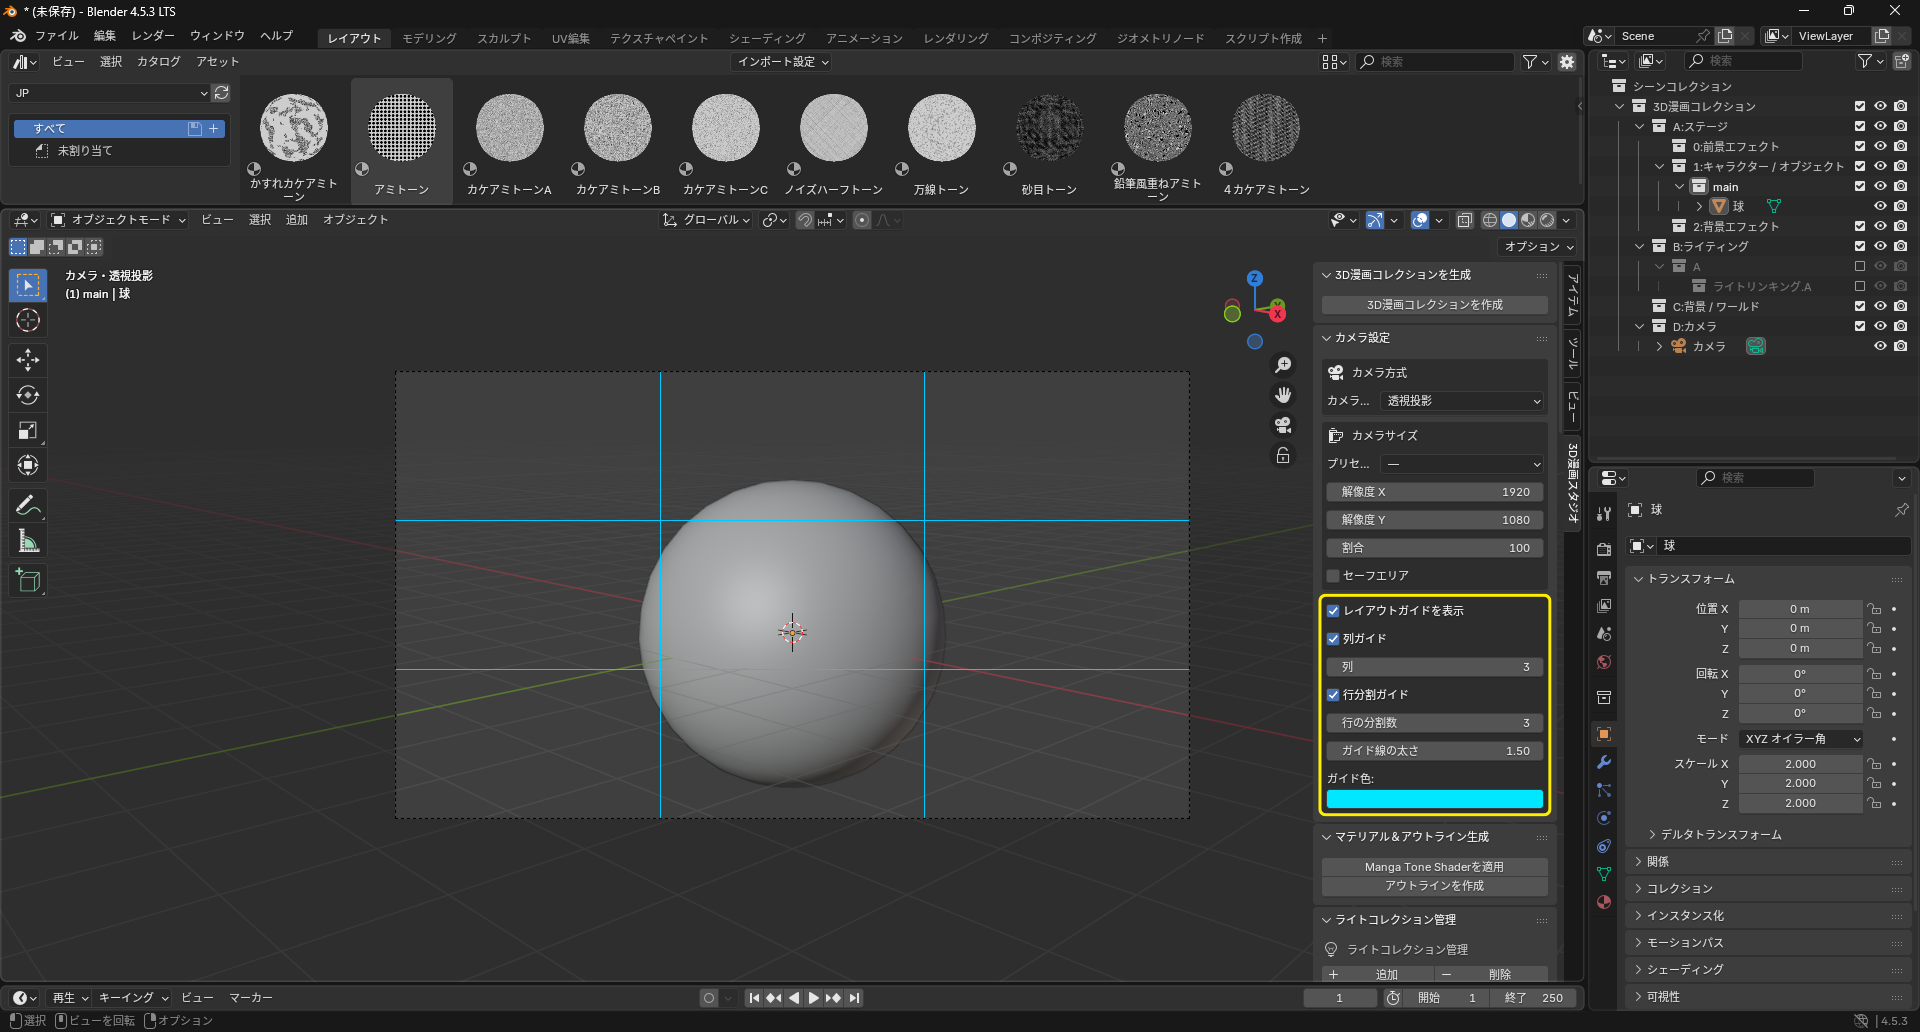Hide A:ステージ collection with eye icon
Image resolution: width=1920 pixels, height=1032 pixels.
tap(1880, 126)
